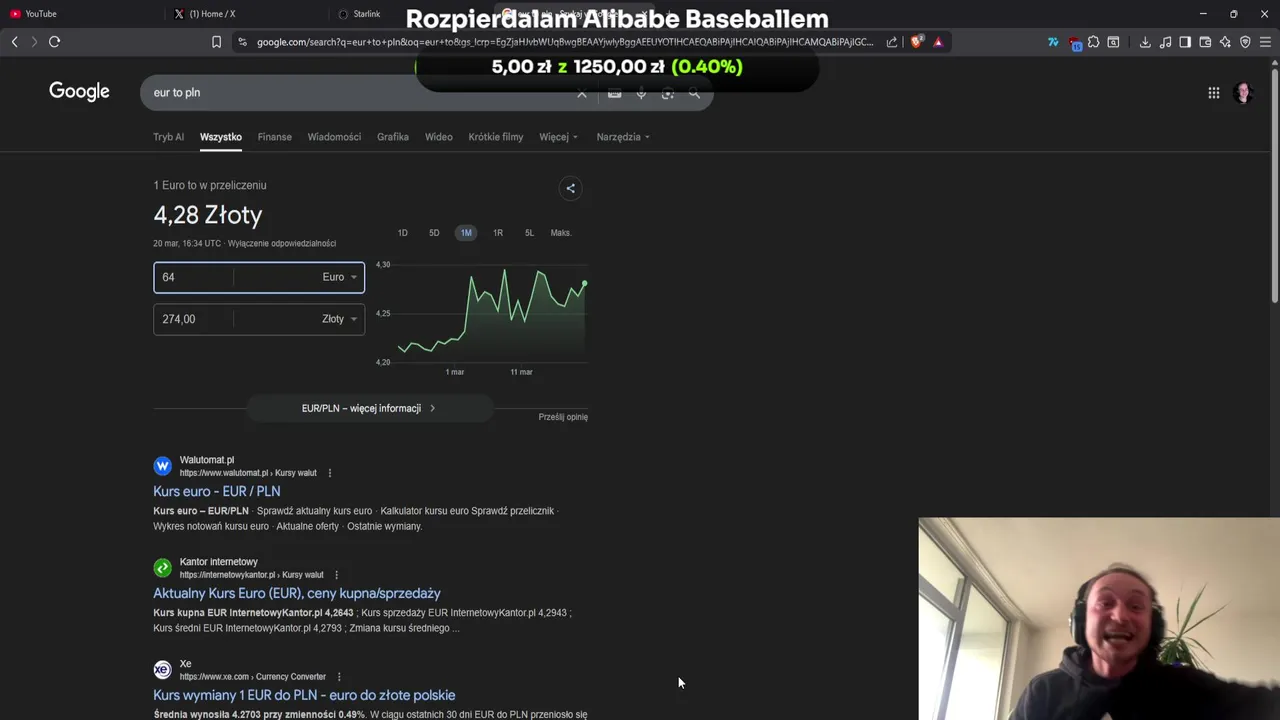Open the browser hamburger menu
1280x720 pixels.
[1265, 42]
